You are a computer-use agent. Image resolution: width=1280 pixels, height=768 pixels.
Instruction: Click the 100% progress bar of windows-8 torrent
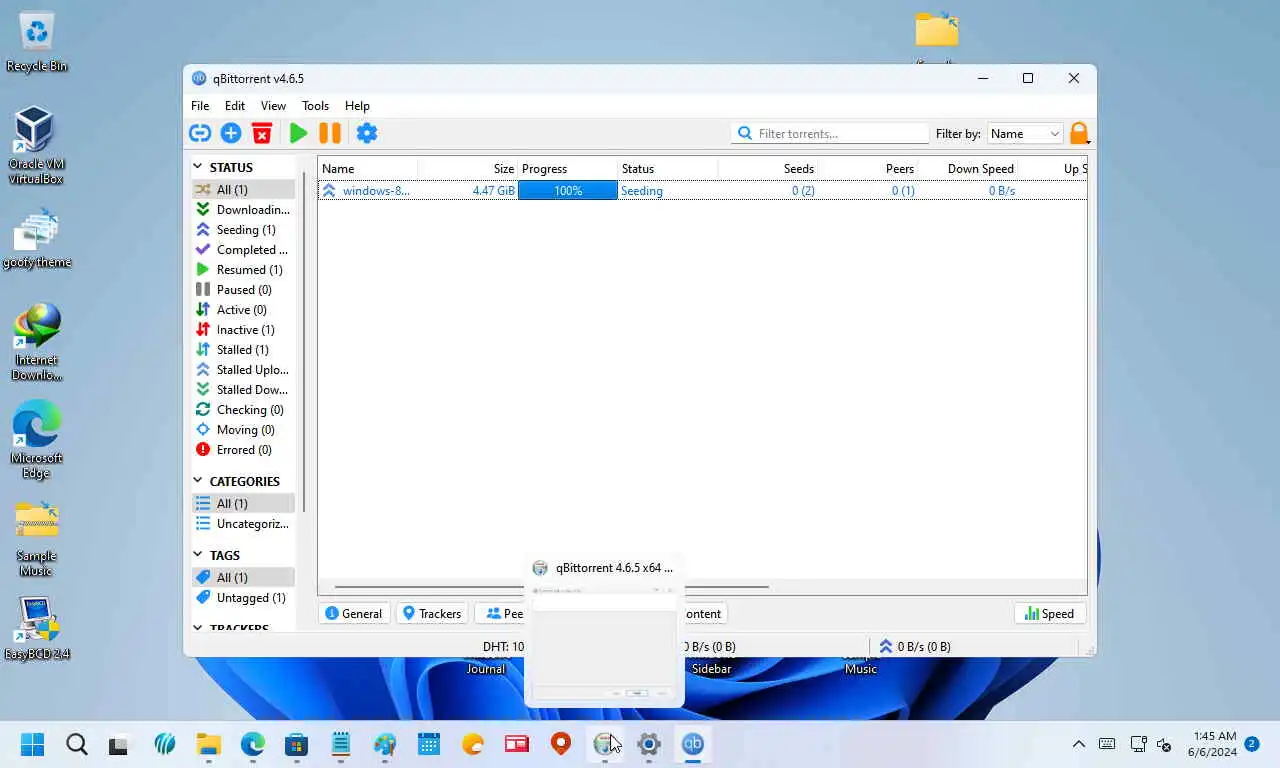[568, 190]
